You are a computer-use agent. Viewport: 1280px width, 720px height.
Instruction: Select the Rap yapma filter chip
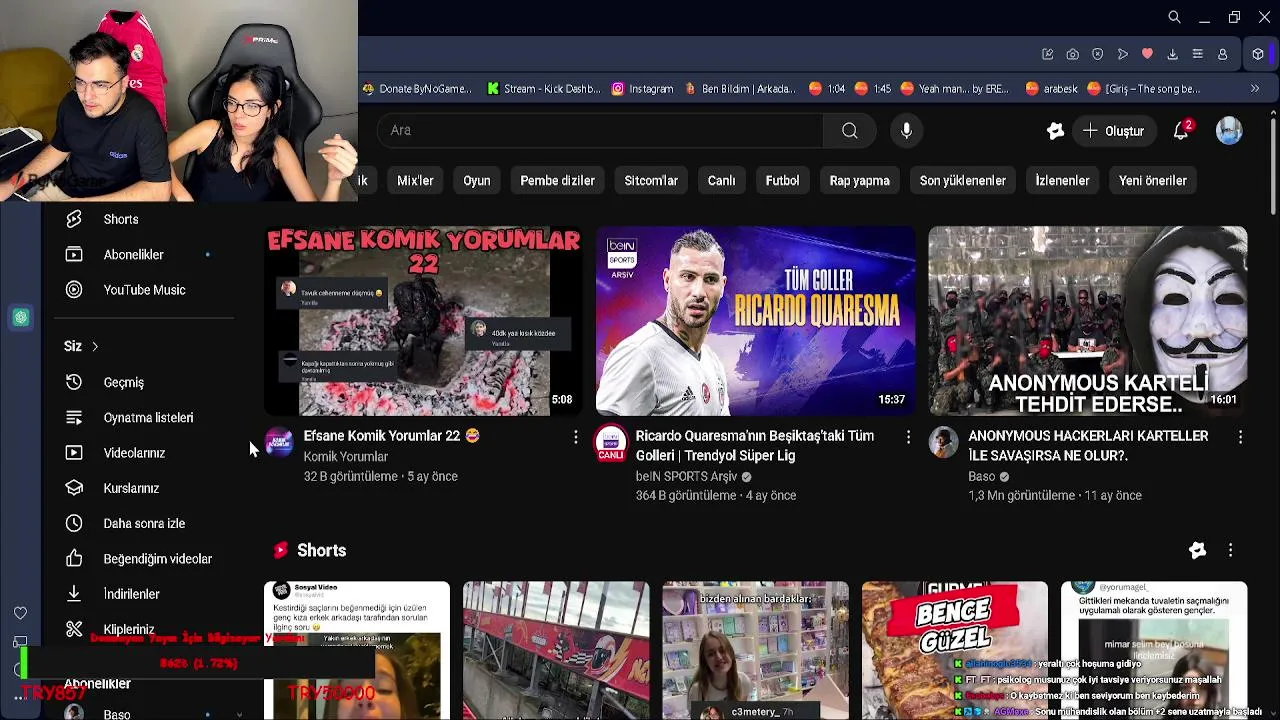pos(859,181)
